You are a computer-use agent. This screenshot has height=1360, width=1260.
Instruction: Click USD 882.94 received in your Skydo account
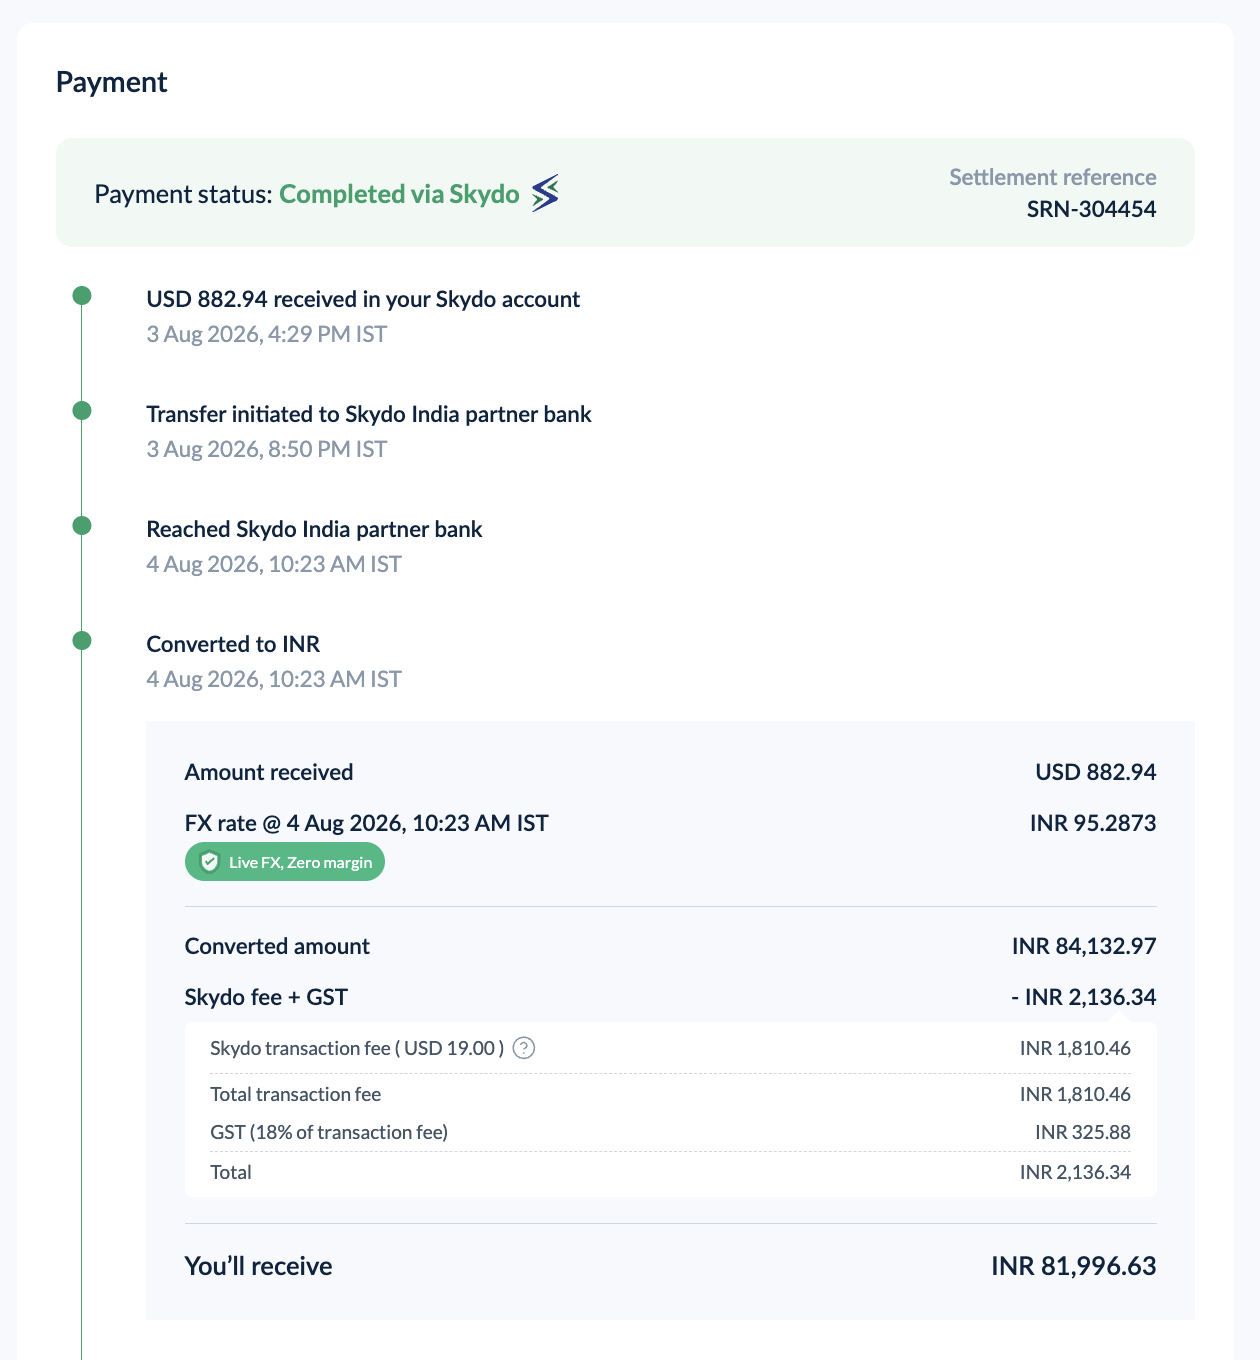(363, 299)
